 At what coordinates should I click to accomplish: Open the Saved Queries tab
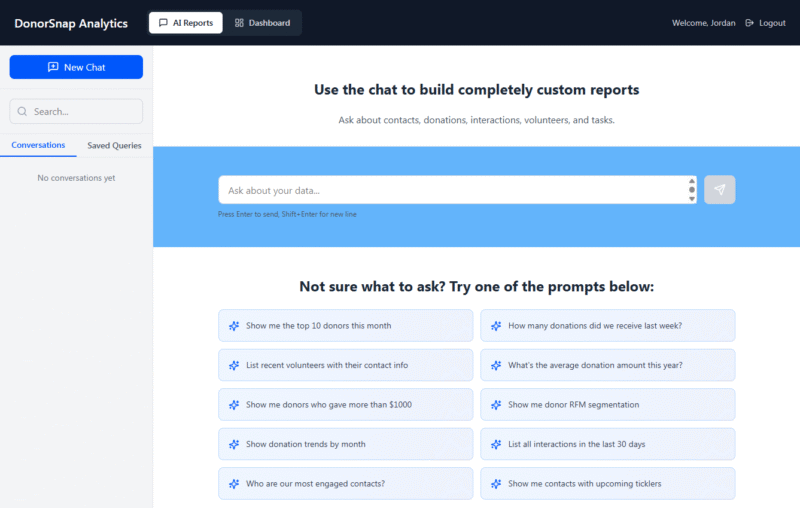[x=114, y=146]
